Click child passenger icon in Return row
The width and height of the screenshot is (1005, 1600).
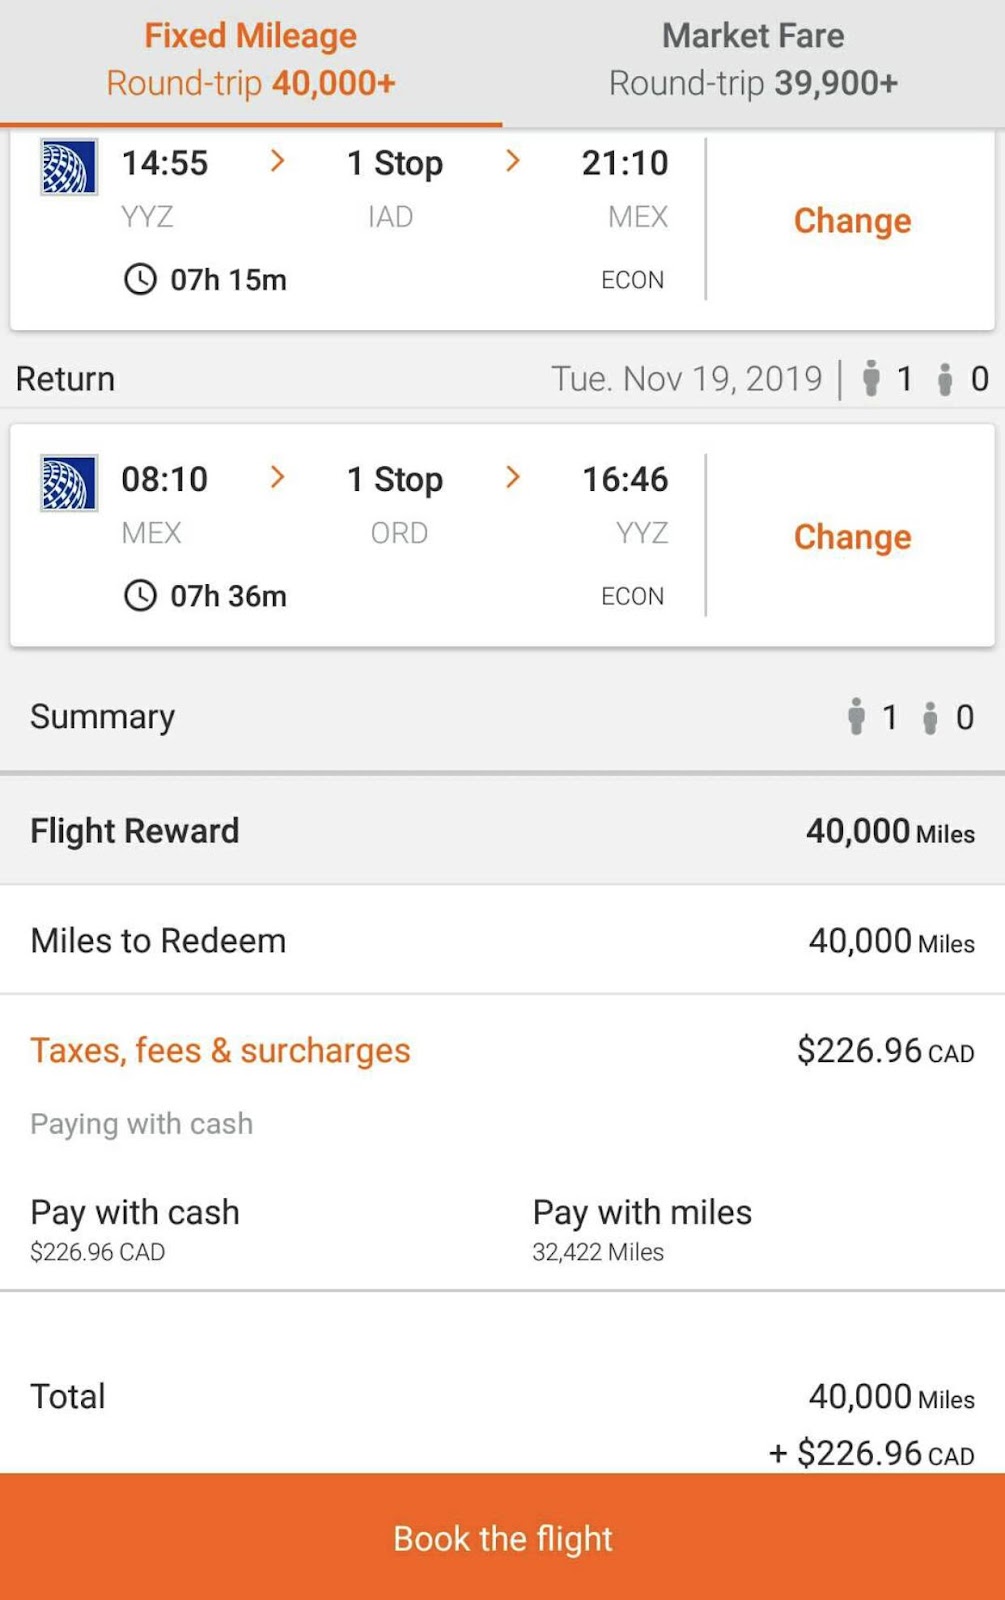[944, 380]
